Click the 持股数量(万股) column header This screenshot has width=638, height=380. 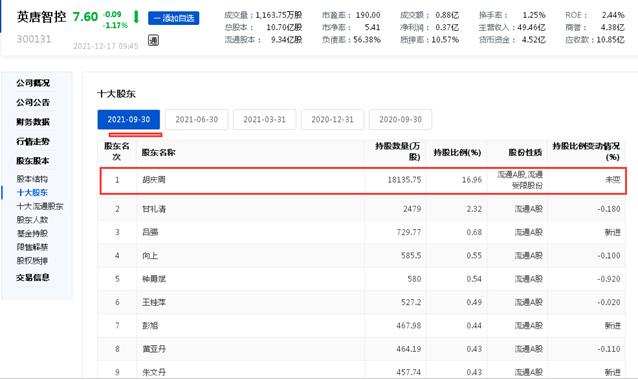click(398, 151)
